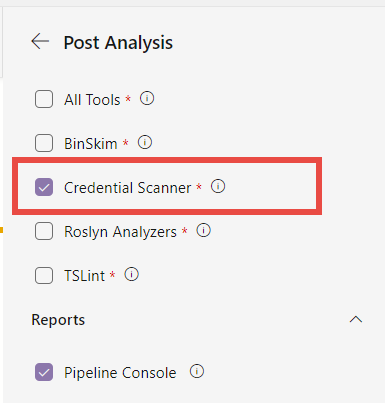385x403 pixels.
Task: Tick the Roslyn Analyzers checkbox
Action: (x=44, y=231)
